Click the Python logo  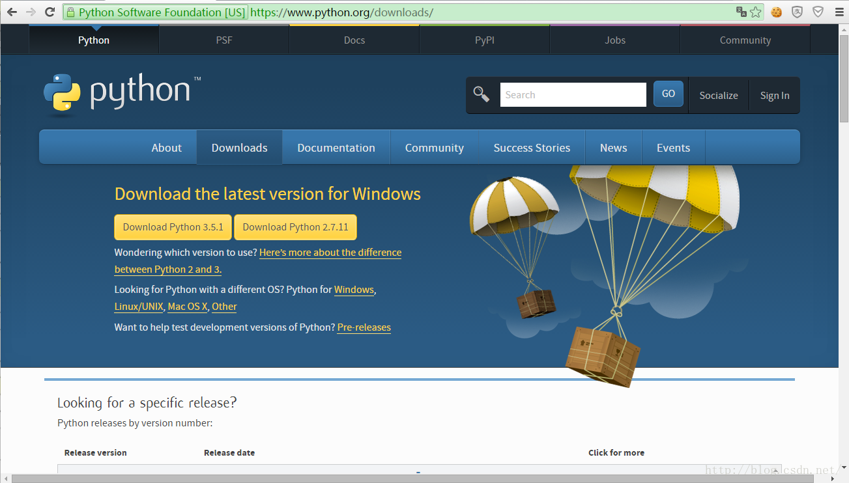coord(122,93)
